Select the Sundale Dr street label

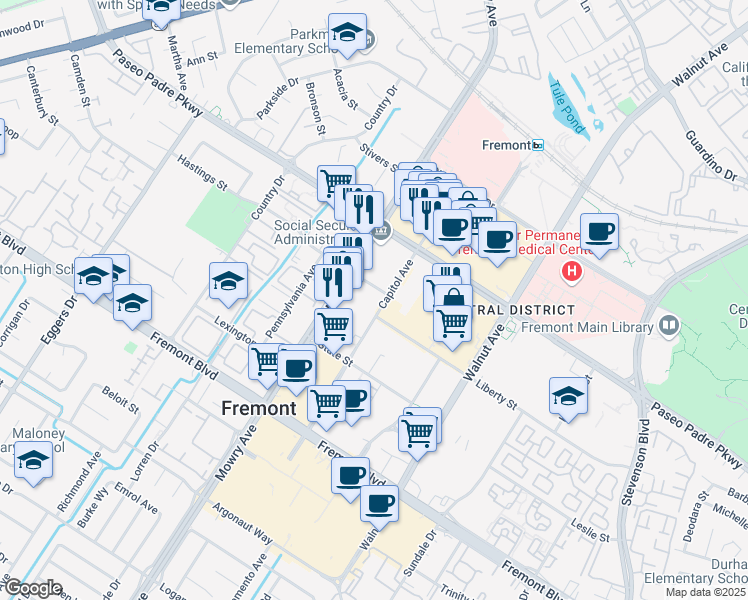(x=420, y=553)
